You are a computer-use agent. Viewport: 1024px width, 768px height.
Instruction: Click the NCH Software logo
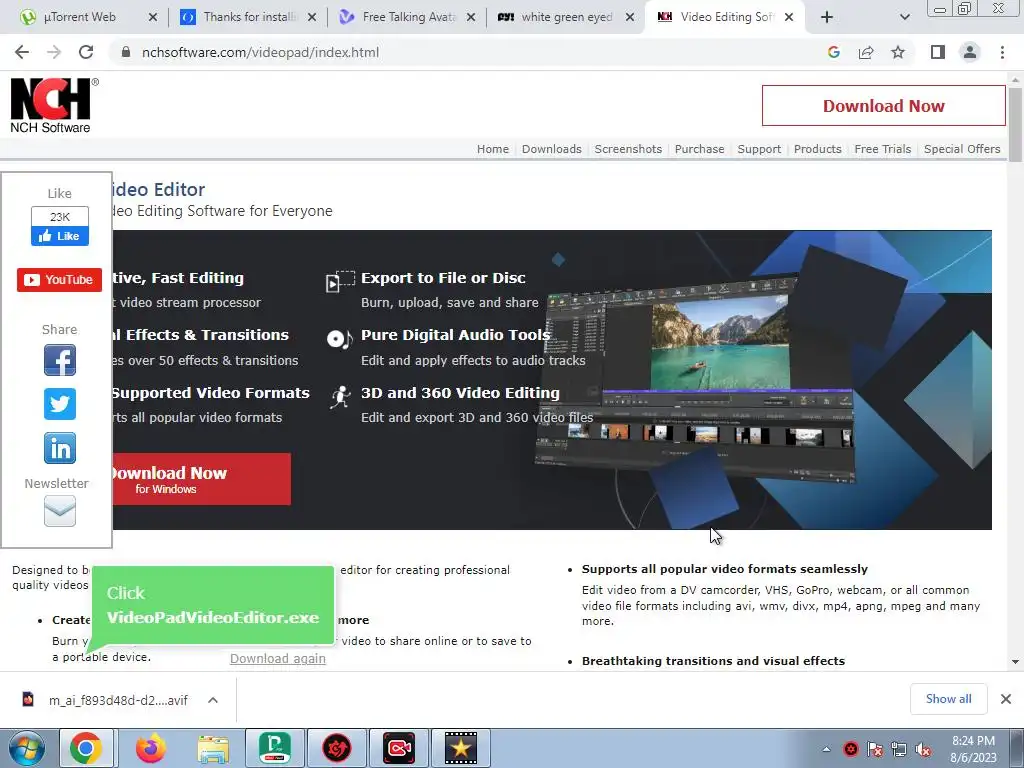pyautogui.click(x=54, y=105)
